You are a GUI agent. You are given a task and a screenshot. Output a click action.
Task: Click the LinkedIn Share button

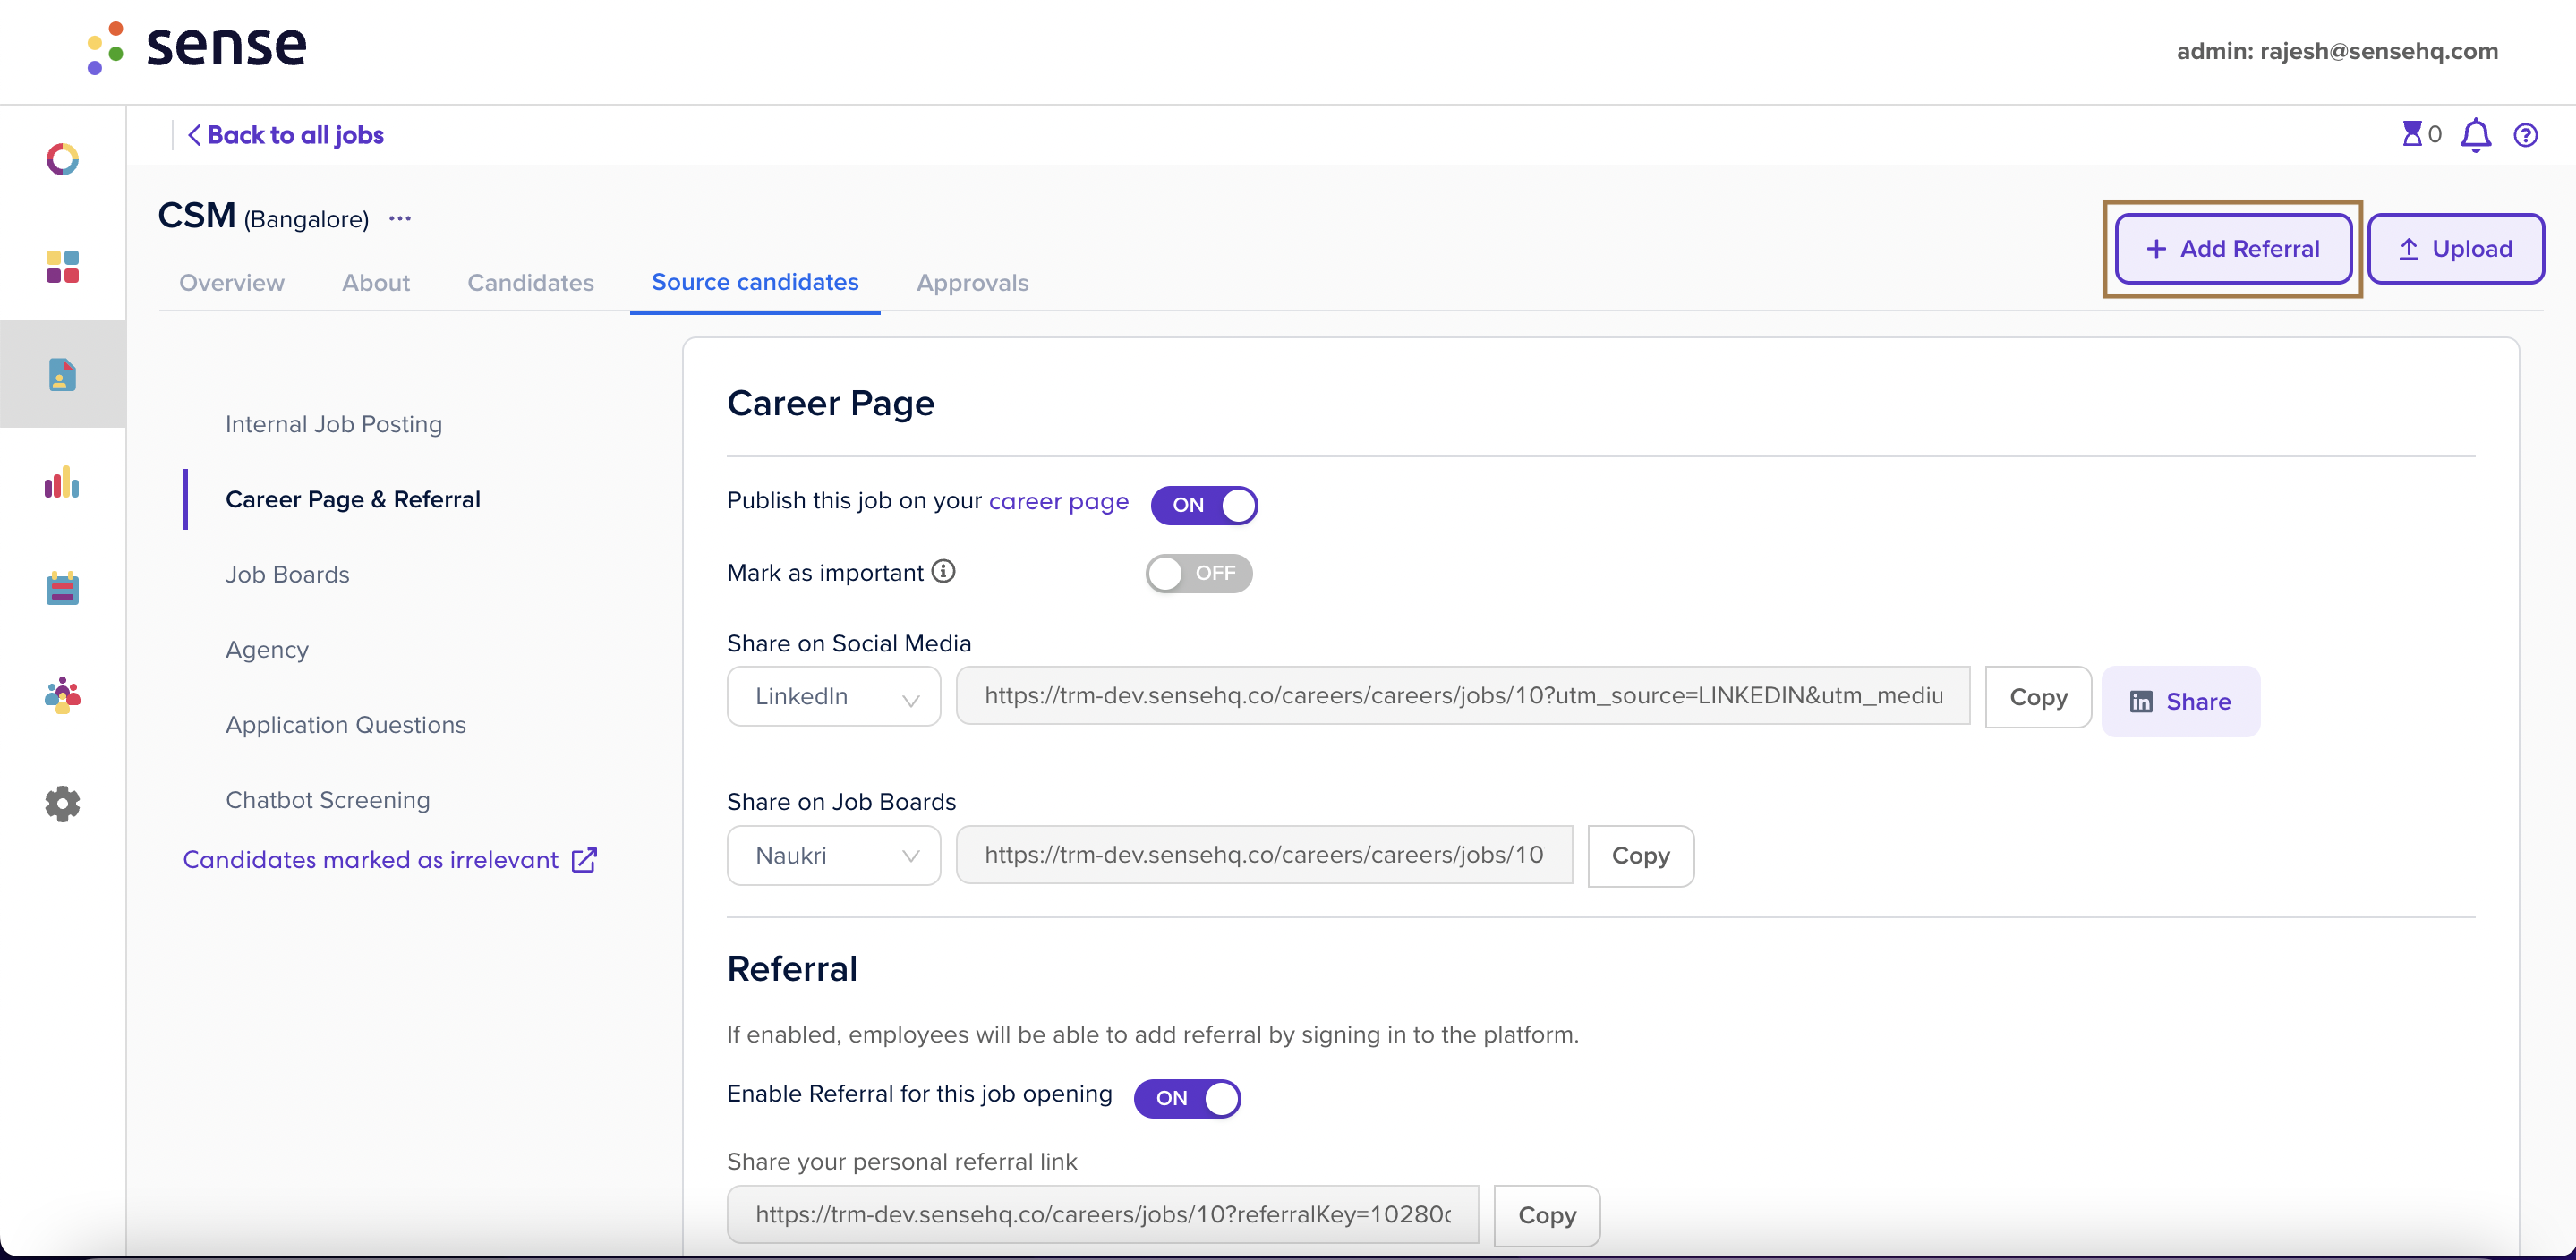[x=2180, y=702]
